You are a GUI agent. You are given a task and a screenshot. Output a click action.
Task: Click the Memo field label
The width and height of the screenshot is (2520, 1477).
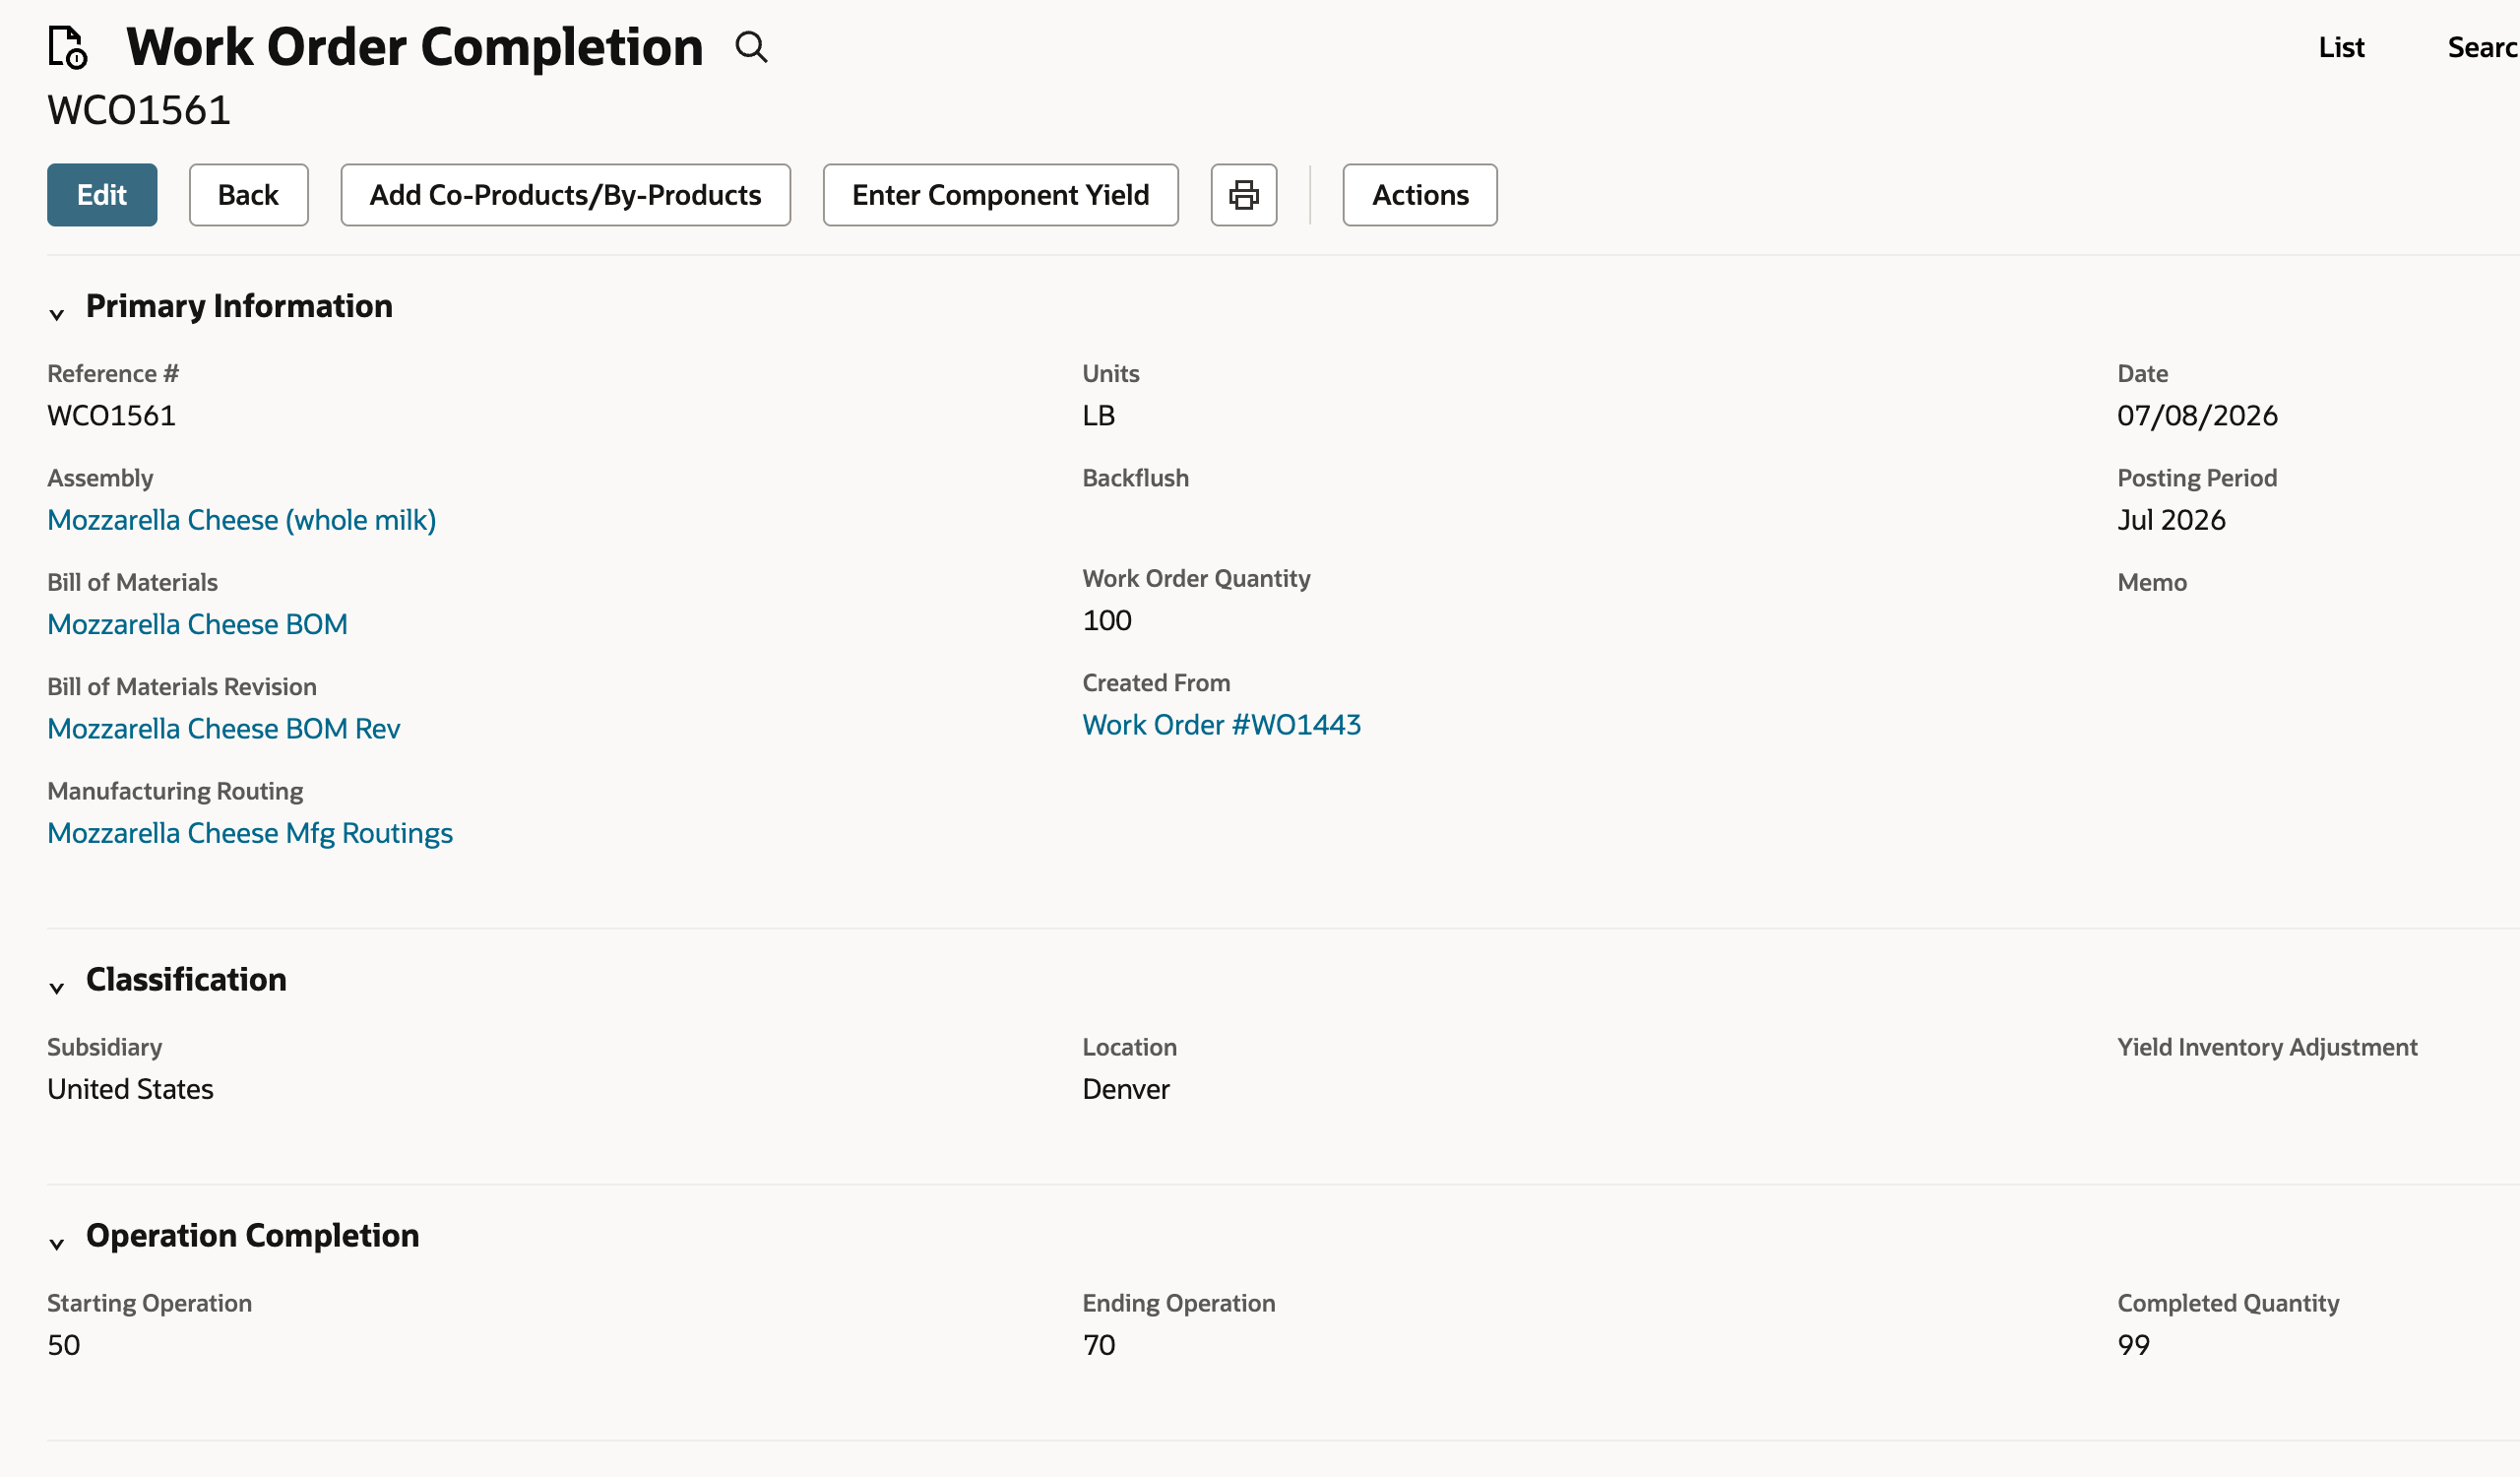pos(2152,582)
